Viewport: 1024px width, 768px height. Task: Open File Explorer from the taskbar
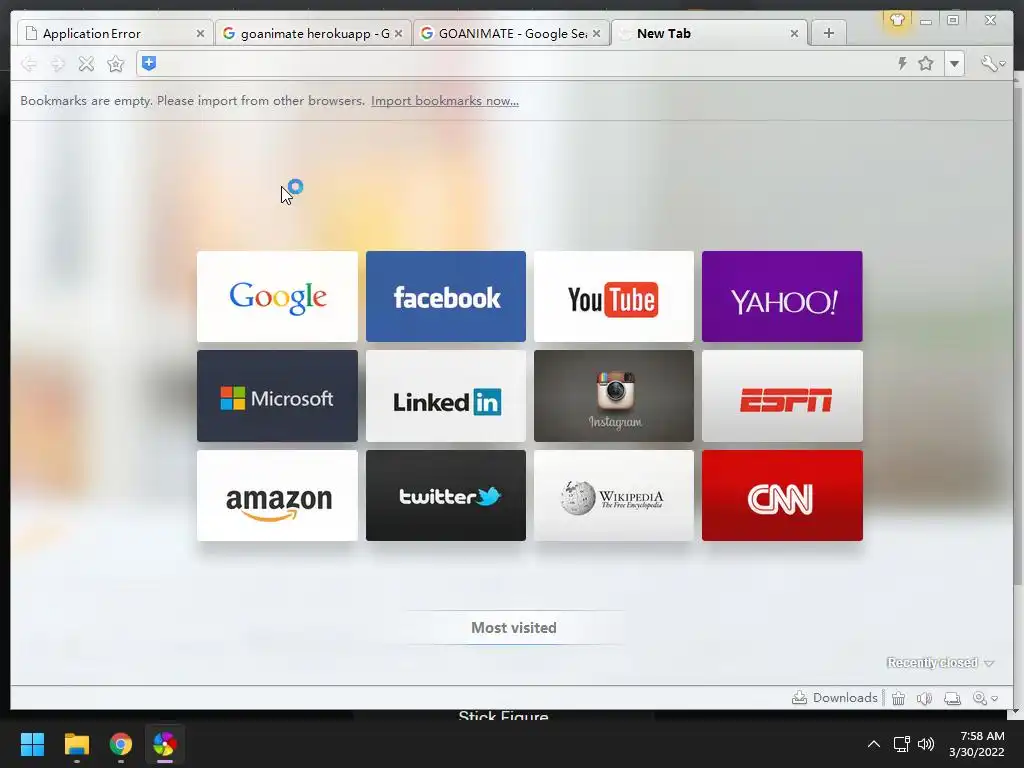click(76, 744)
